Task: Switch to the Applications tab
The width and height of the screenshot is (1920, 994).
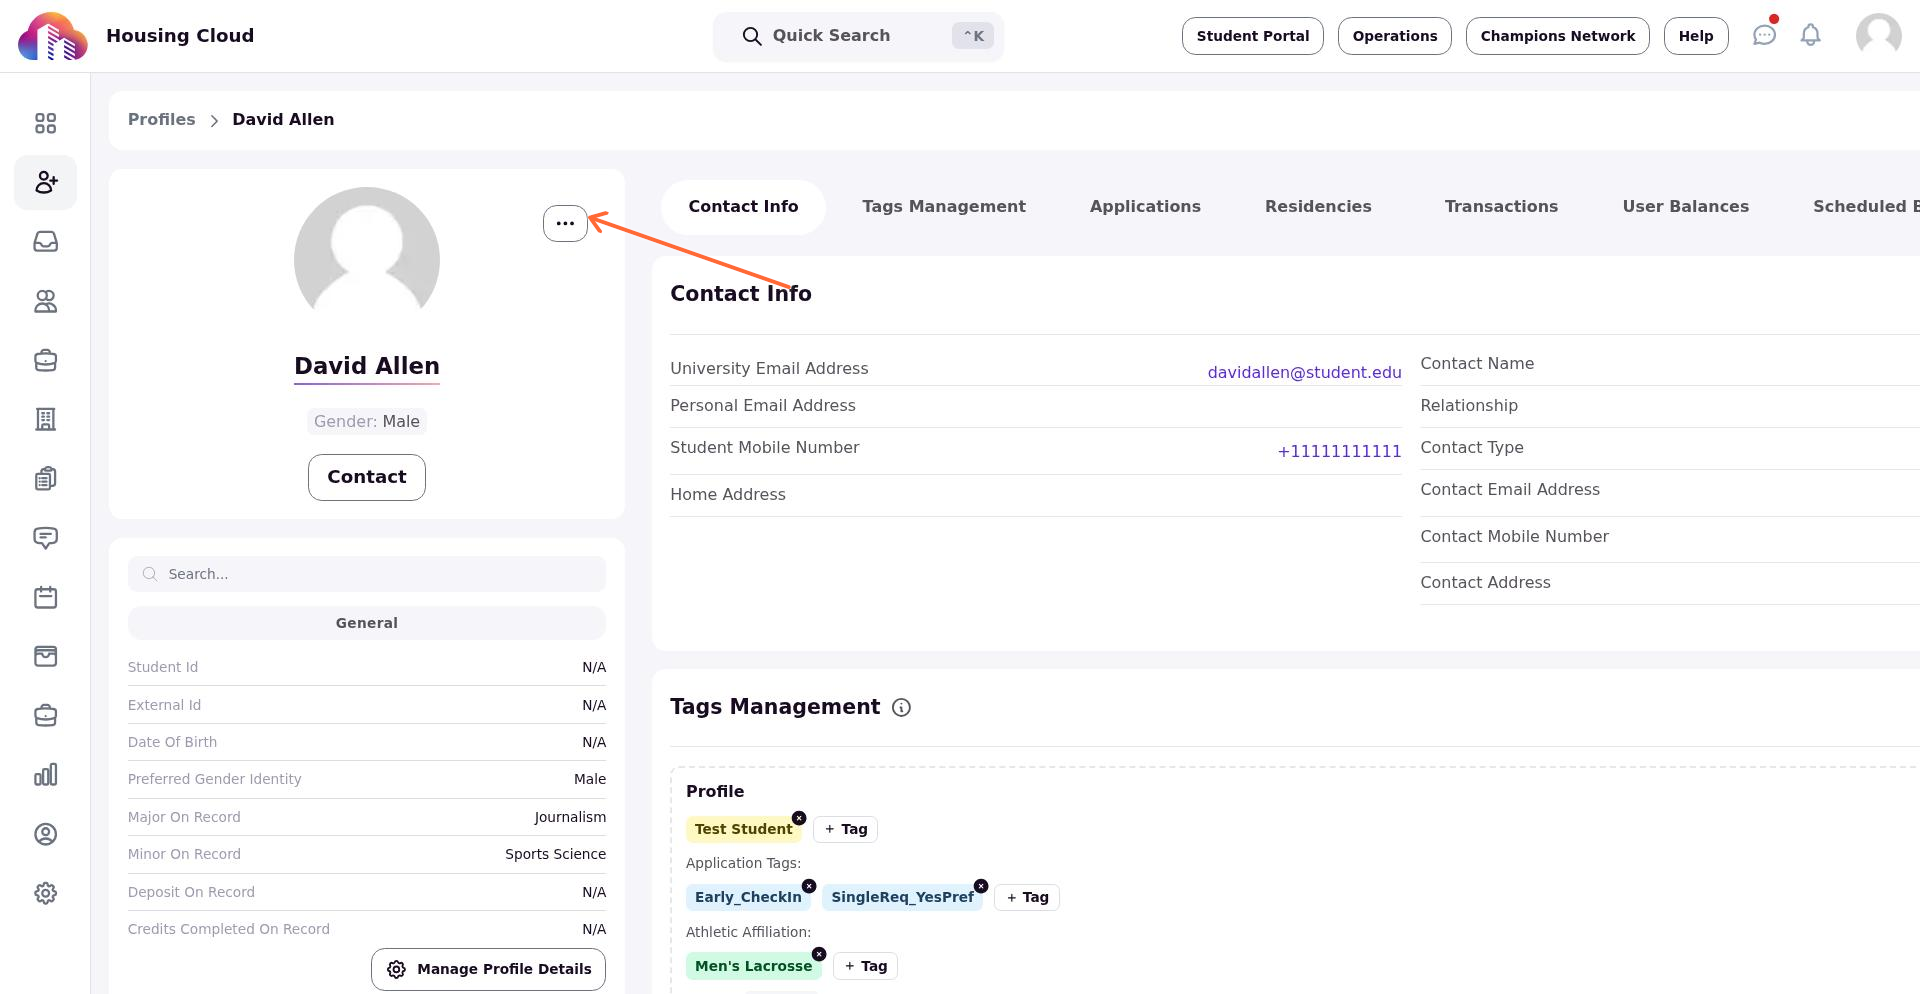Action: click(x=1145, y=207)
